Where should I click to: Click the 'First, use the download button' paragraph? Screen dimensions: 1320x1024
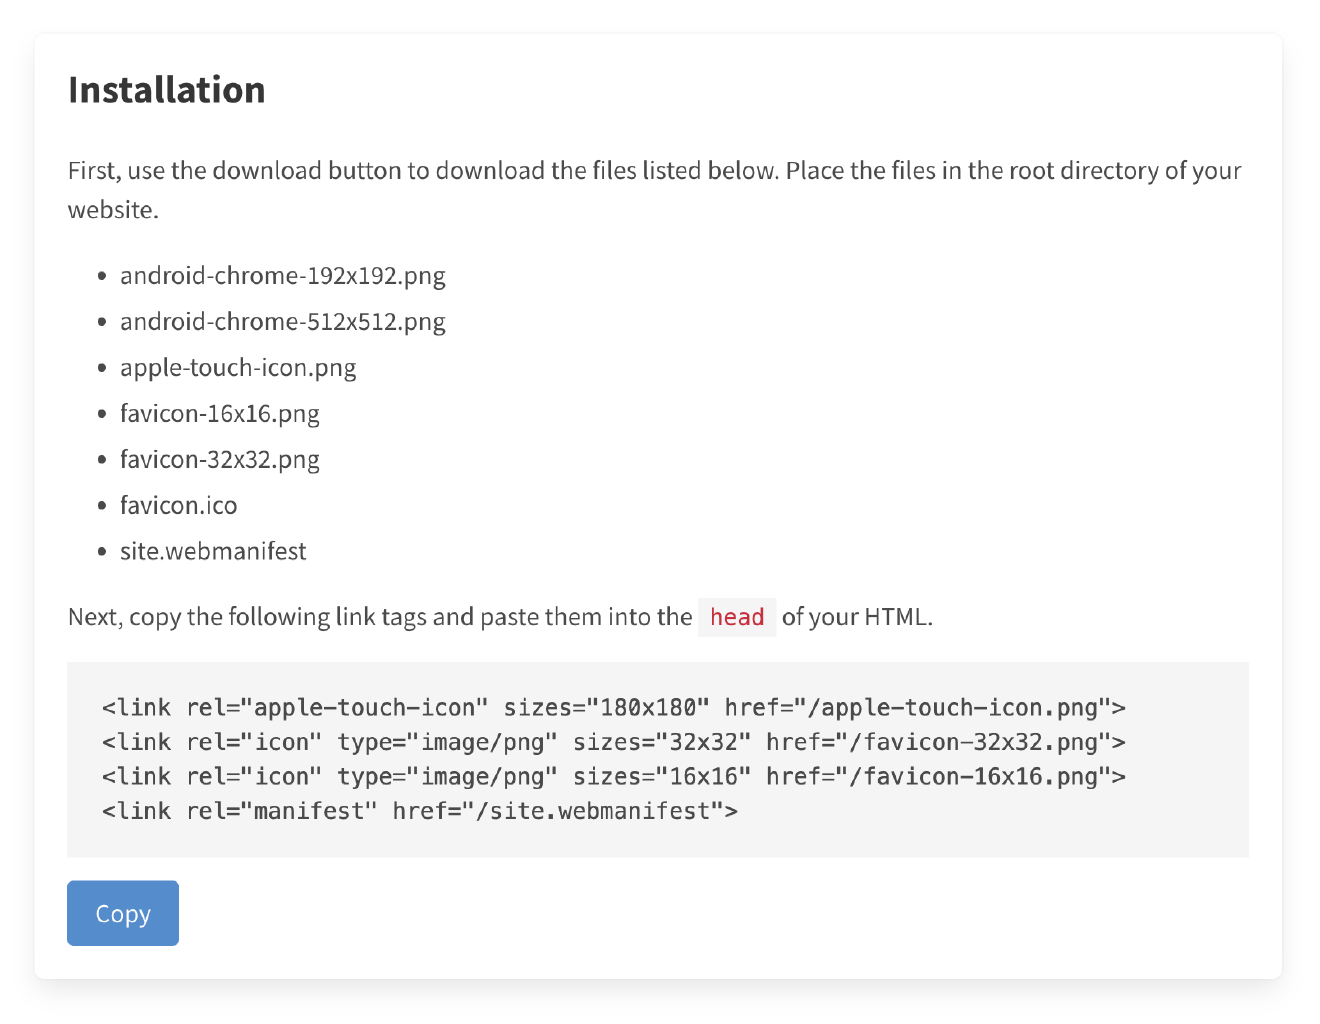654,171
